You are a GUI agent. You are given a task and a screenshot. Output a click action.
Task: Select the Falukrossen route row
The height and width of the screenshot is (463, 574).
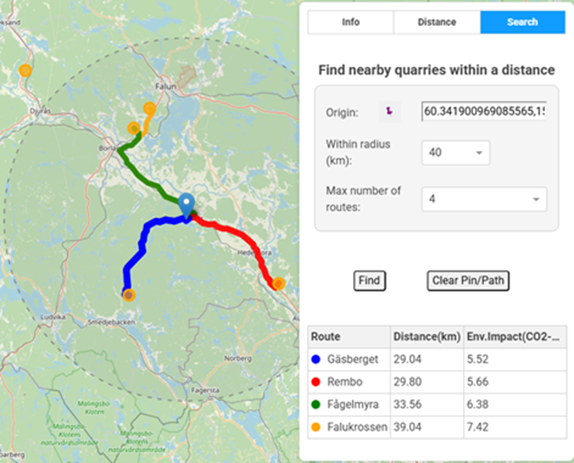[x=437, y=427]
